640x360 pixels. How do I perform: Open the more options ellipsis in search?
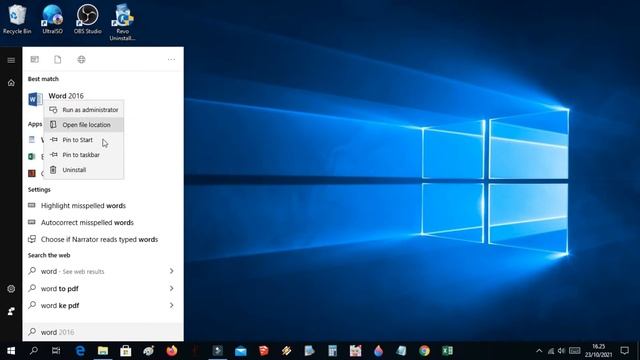[171, 60]
